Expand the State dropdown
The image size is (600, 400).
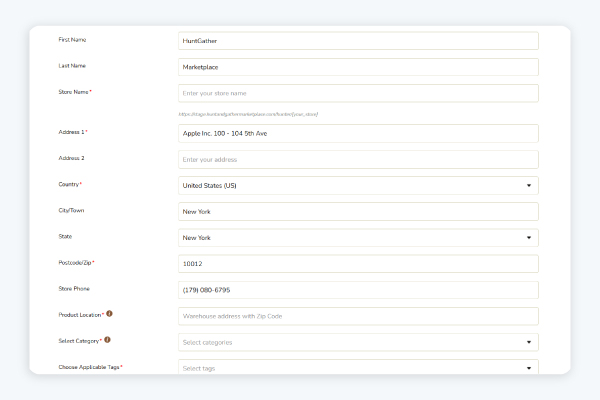pos(357,238)
